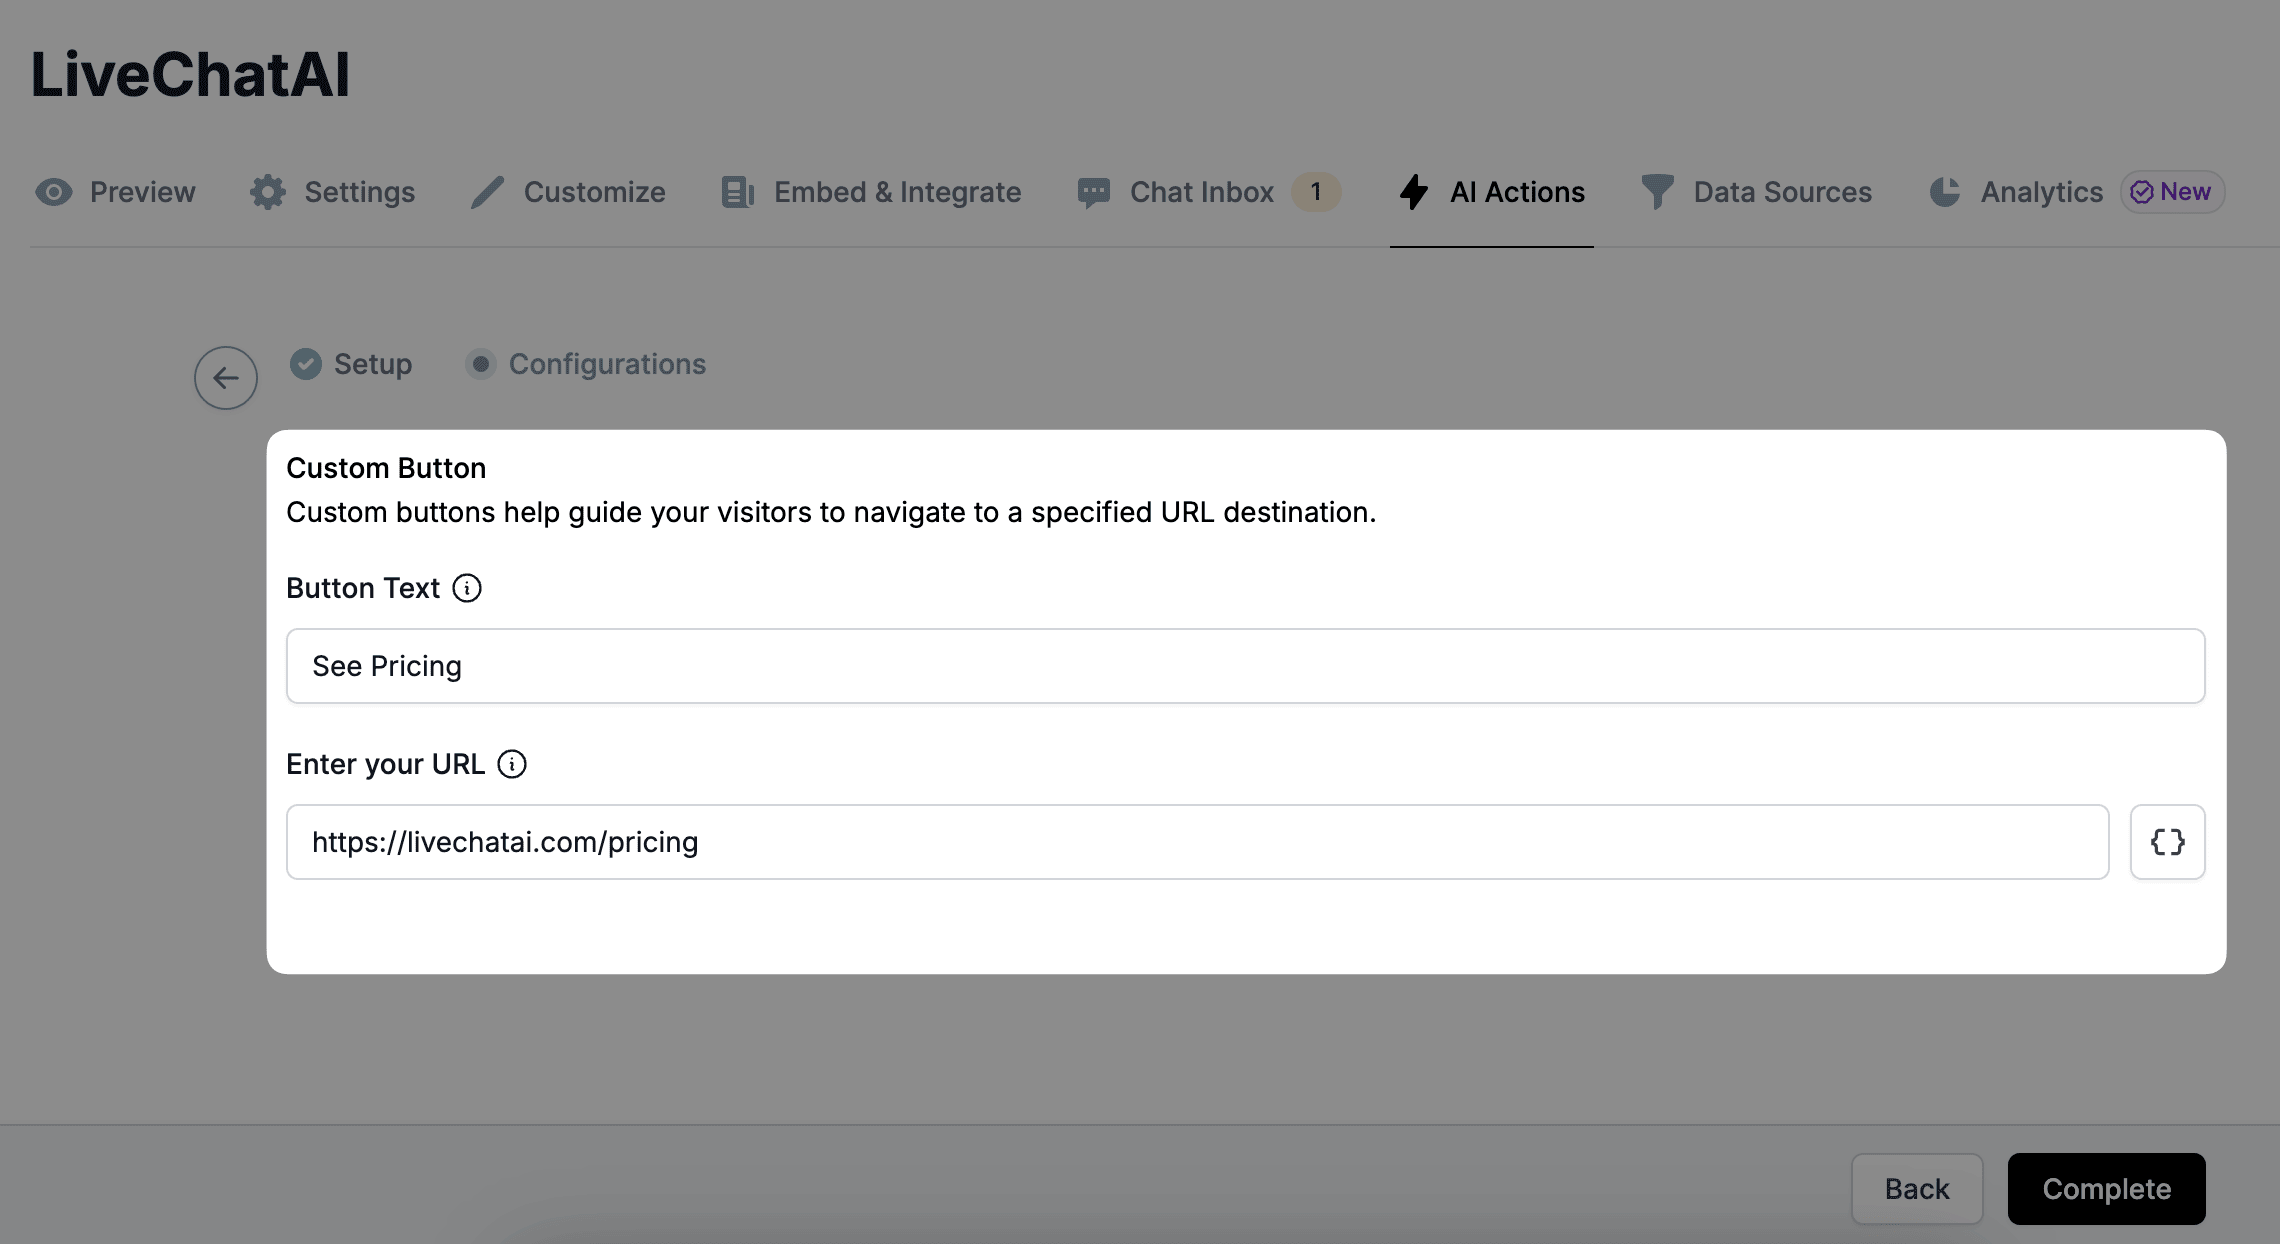Click the AI Actions tab icon
The width and height of the screenshot is (2280, 1244).
[1410, 192]
